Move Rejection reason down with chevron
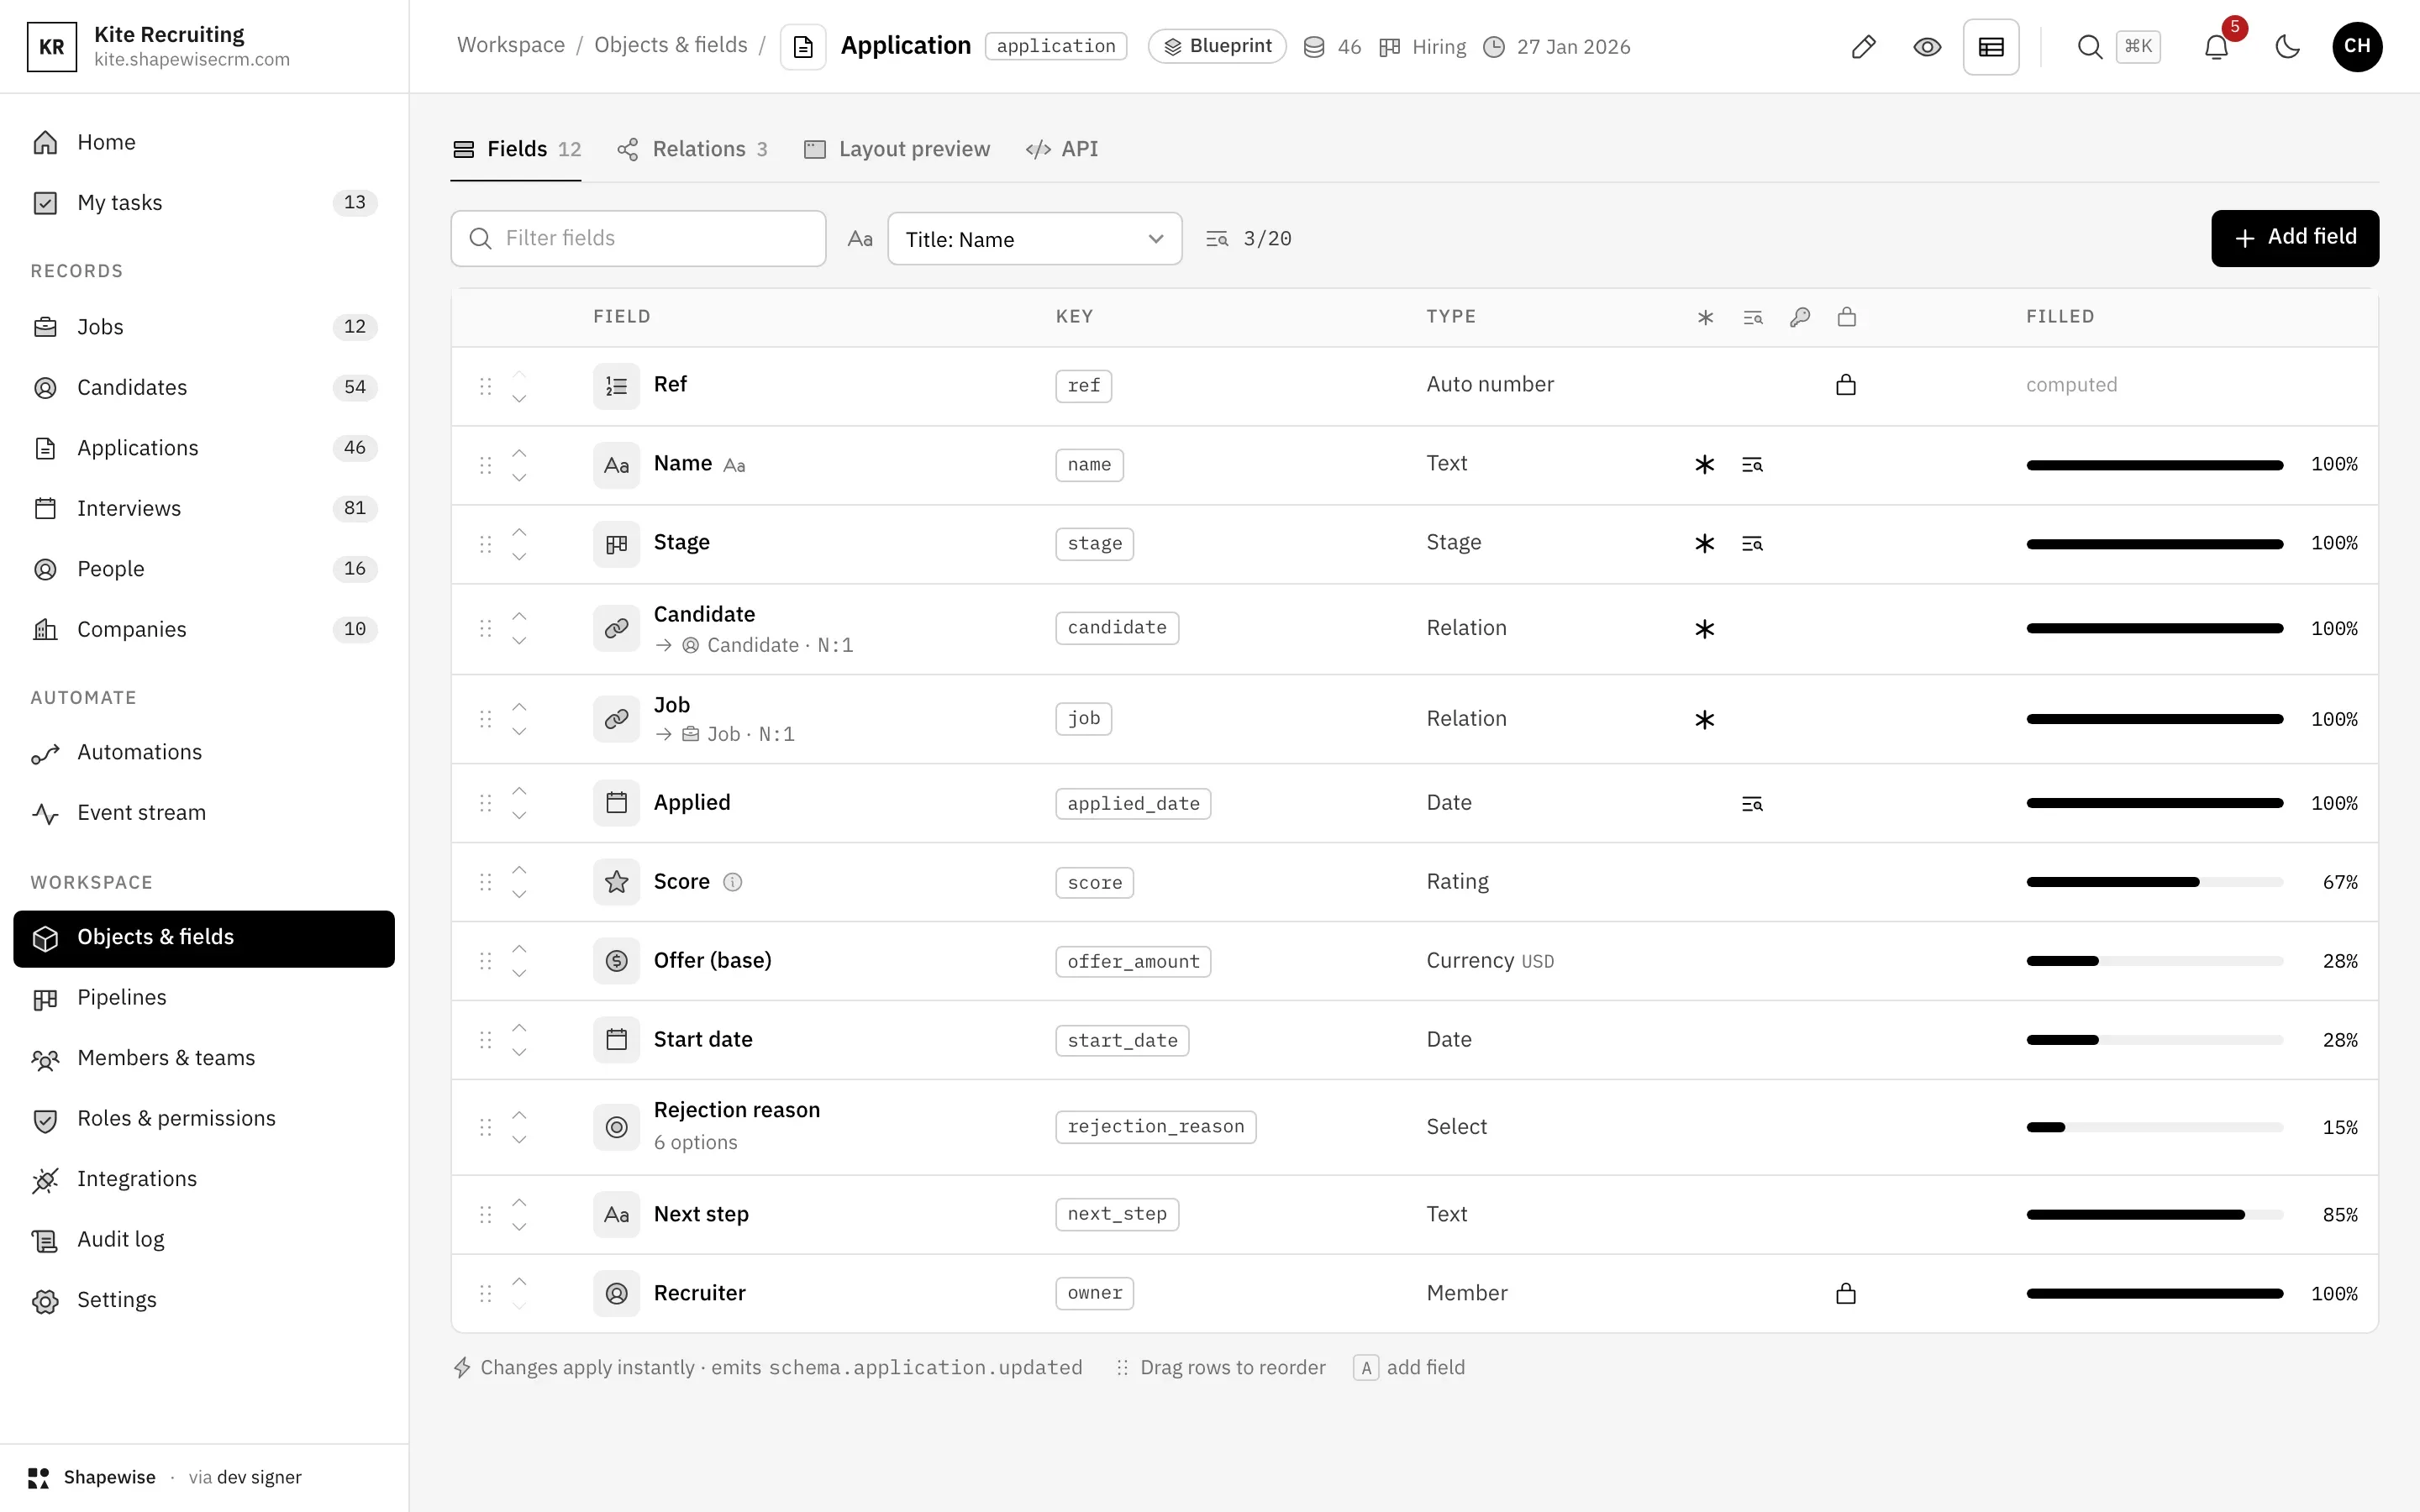Screen dimensions: 2420x1512 pos(519,1140)
